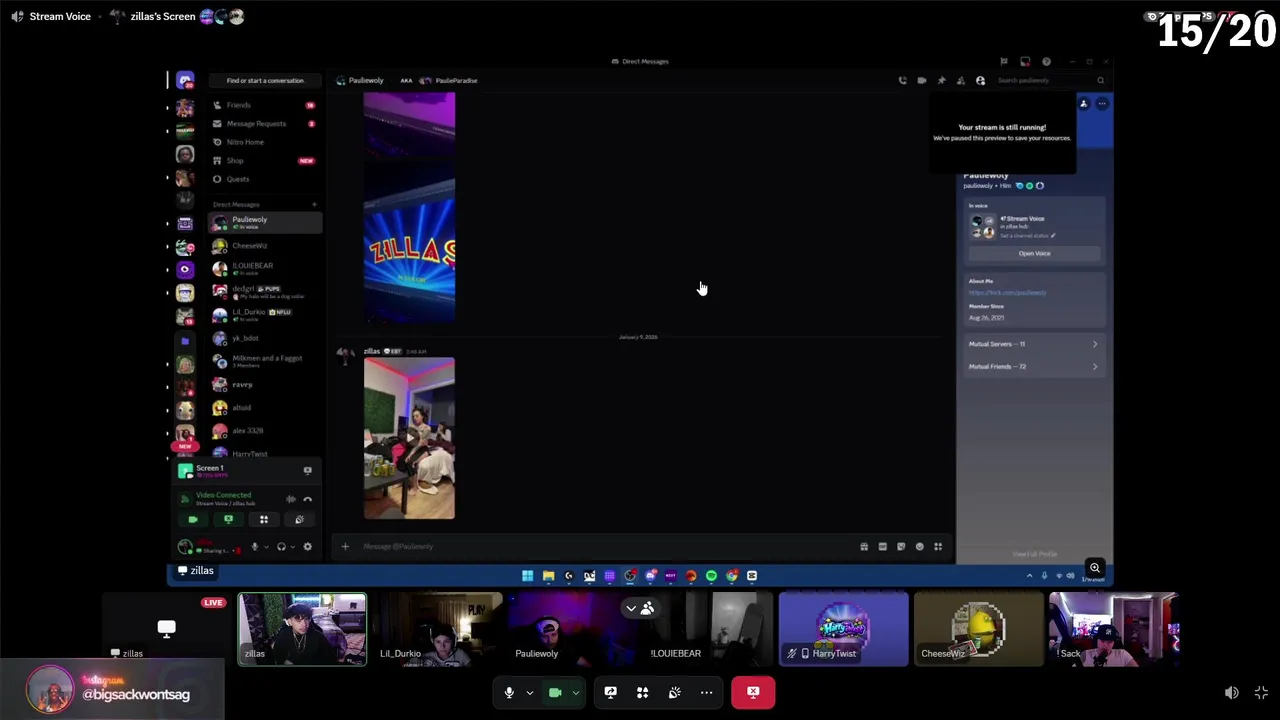Image resolution: width=1280 pixels, height=720 pixels.
Task: Open Find or start a conversation box
Action: pyautogui.click(x=265, y=81)
